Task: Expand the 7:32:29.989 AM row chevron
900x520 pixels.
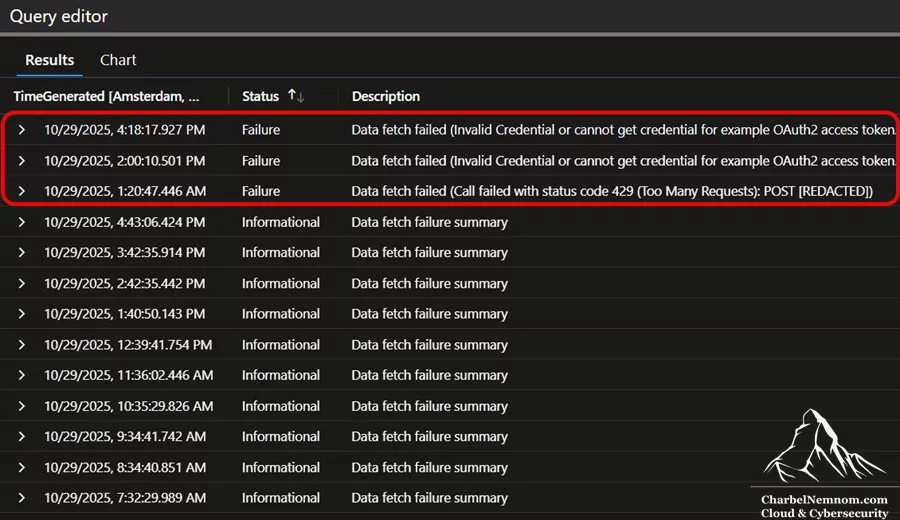Action: click(x=22, y=498)
